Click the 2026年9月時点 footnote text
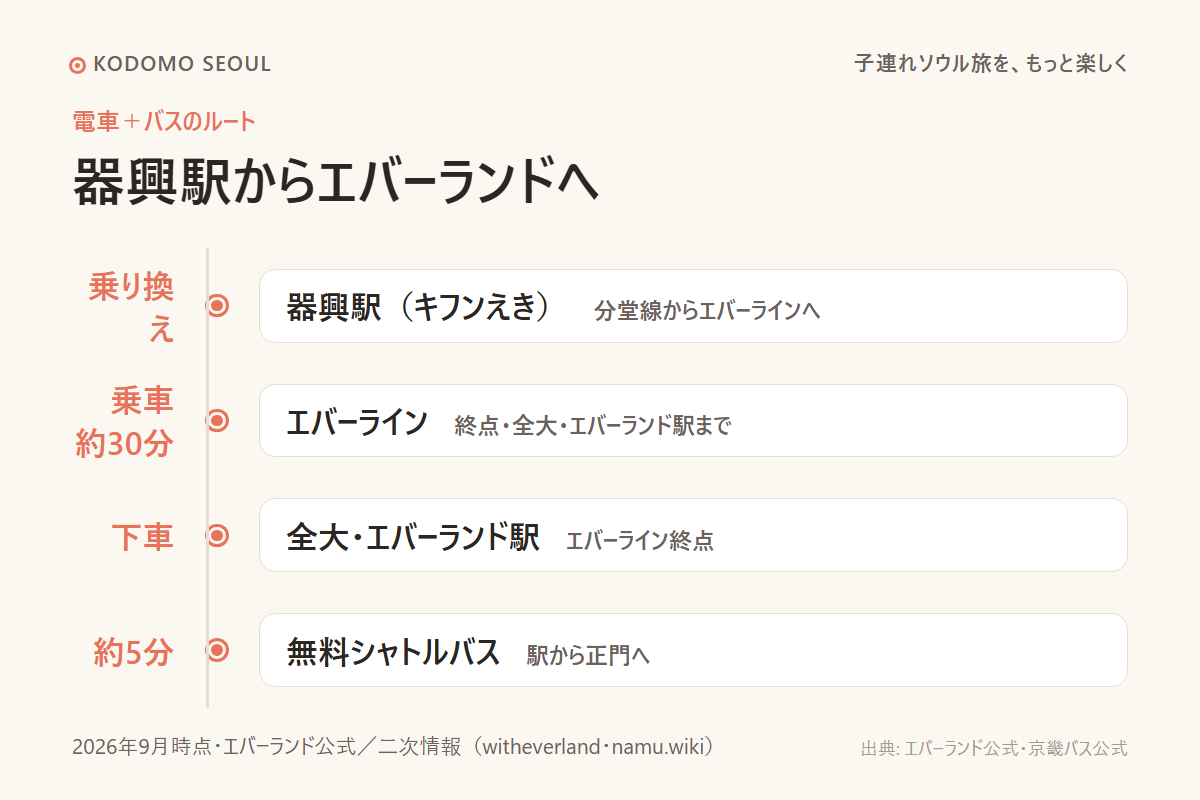1200x800 pixels. [x=393, y=747]
